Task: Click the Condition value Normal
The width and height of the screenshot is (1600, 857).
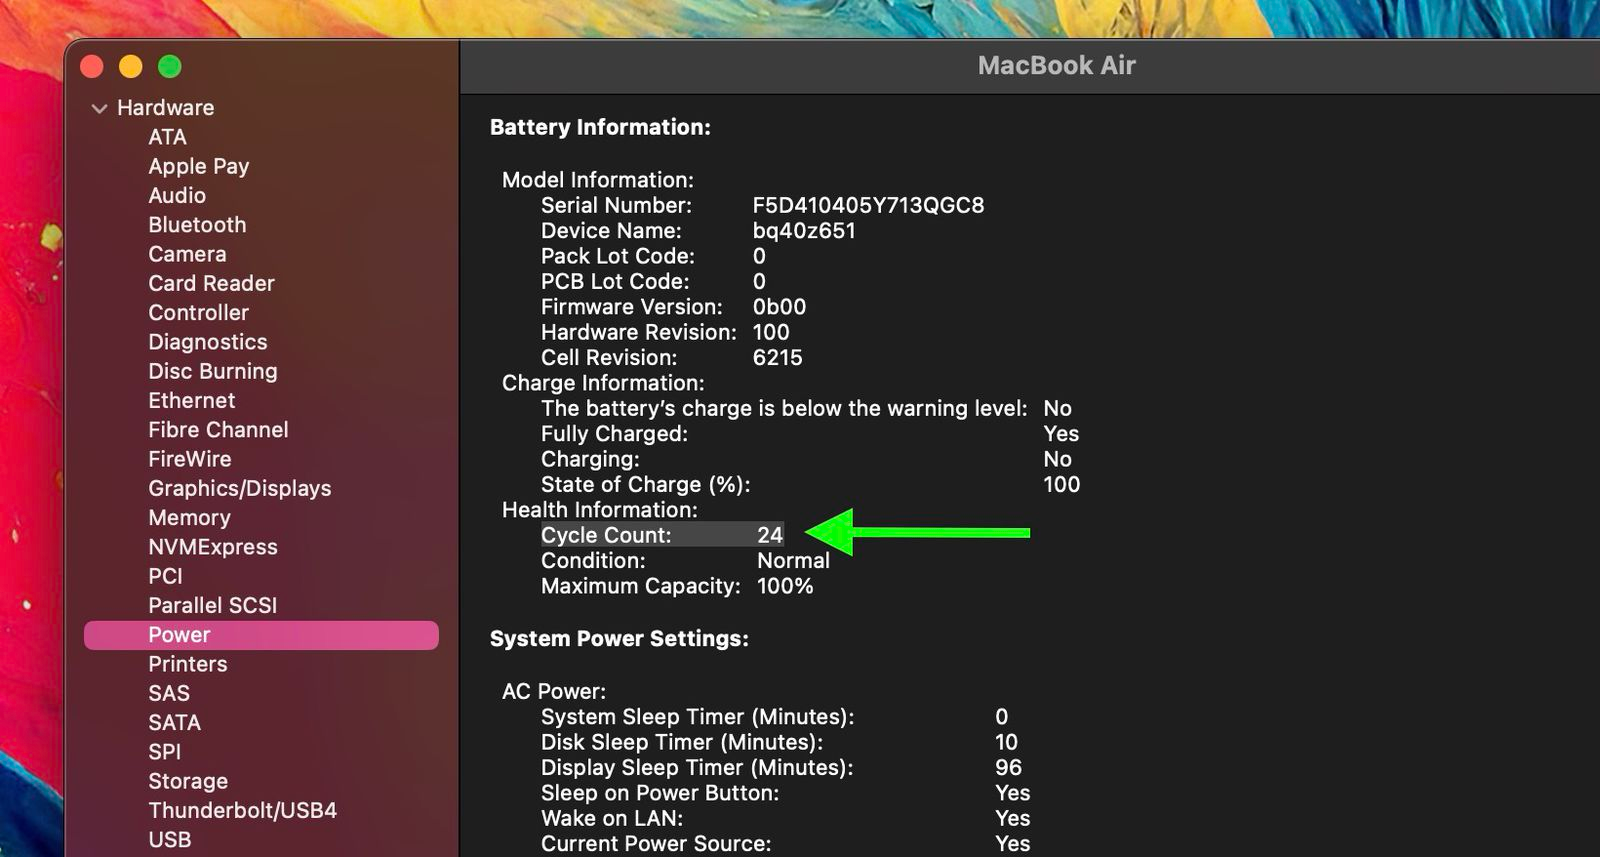Action: (x=793, y=561)
